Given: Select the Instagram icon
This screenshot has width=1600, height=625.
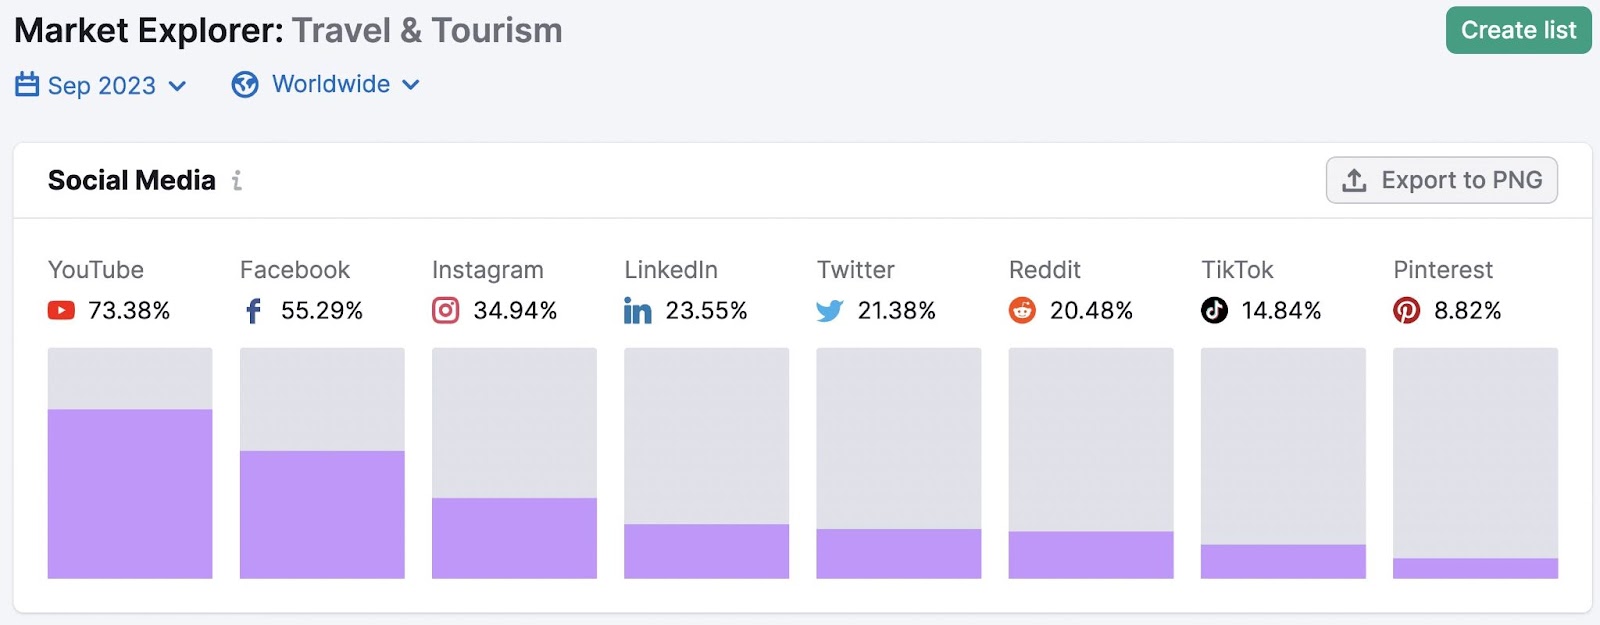Looking at the screenshot, I should click(446, 311).
